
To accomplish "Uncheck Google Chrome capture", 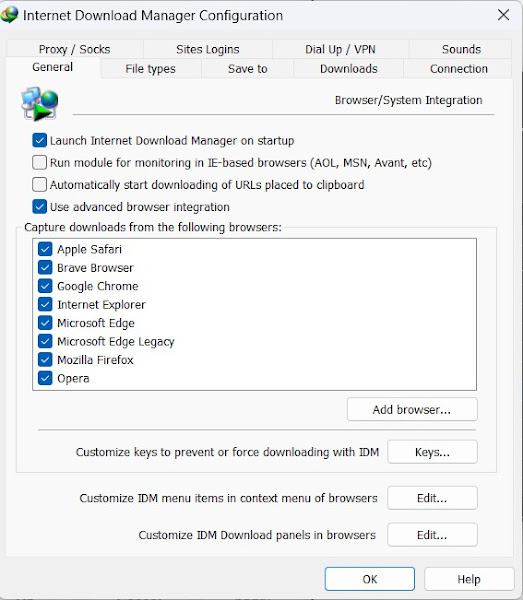I will tap(45, 286).
